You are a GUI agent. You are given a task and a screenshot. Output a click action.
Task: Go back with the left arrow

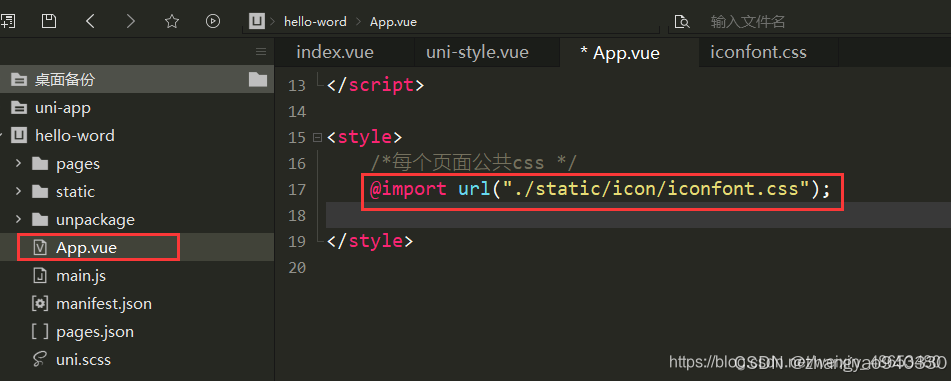(x=90, y=21)
